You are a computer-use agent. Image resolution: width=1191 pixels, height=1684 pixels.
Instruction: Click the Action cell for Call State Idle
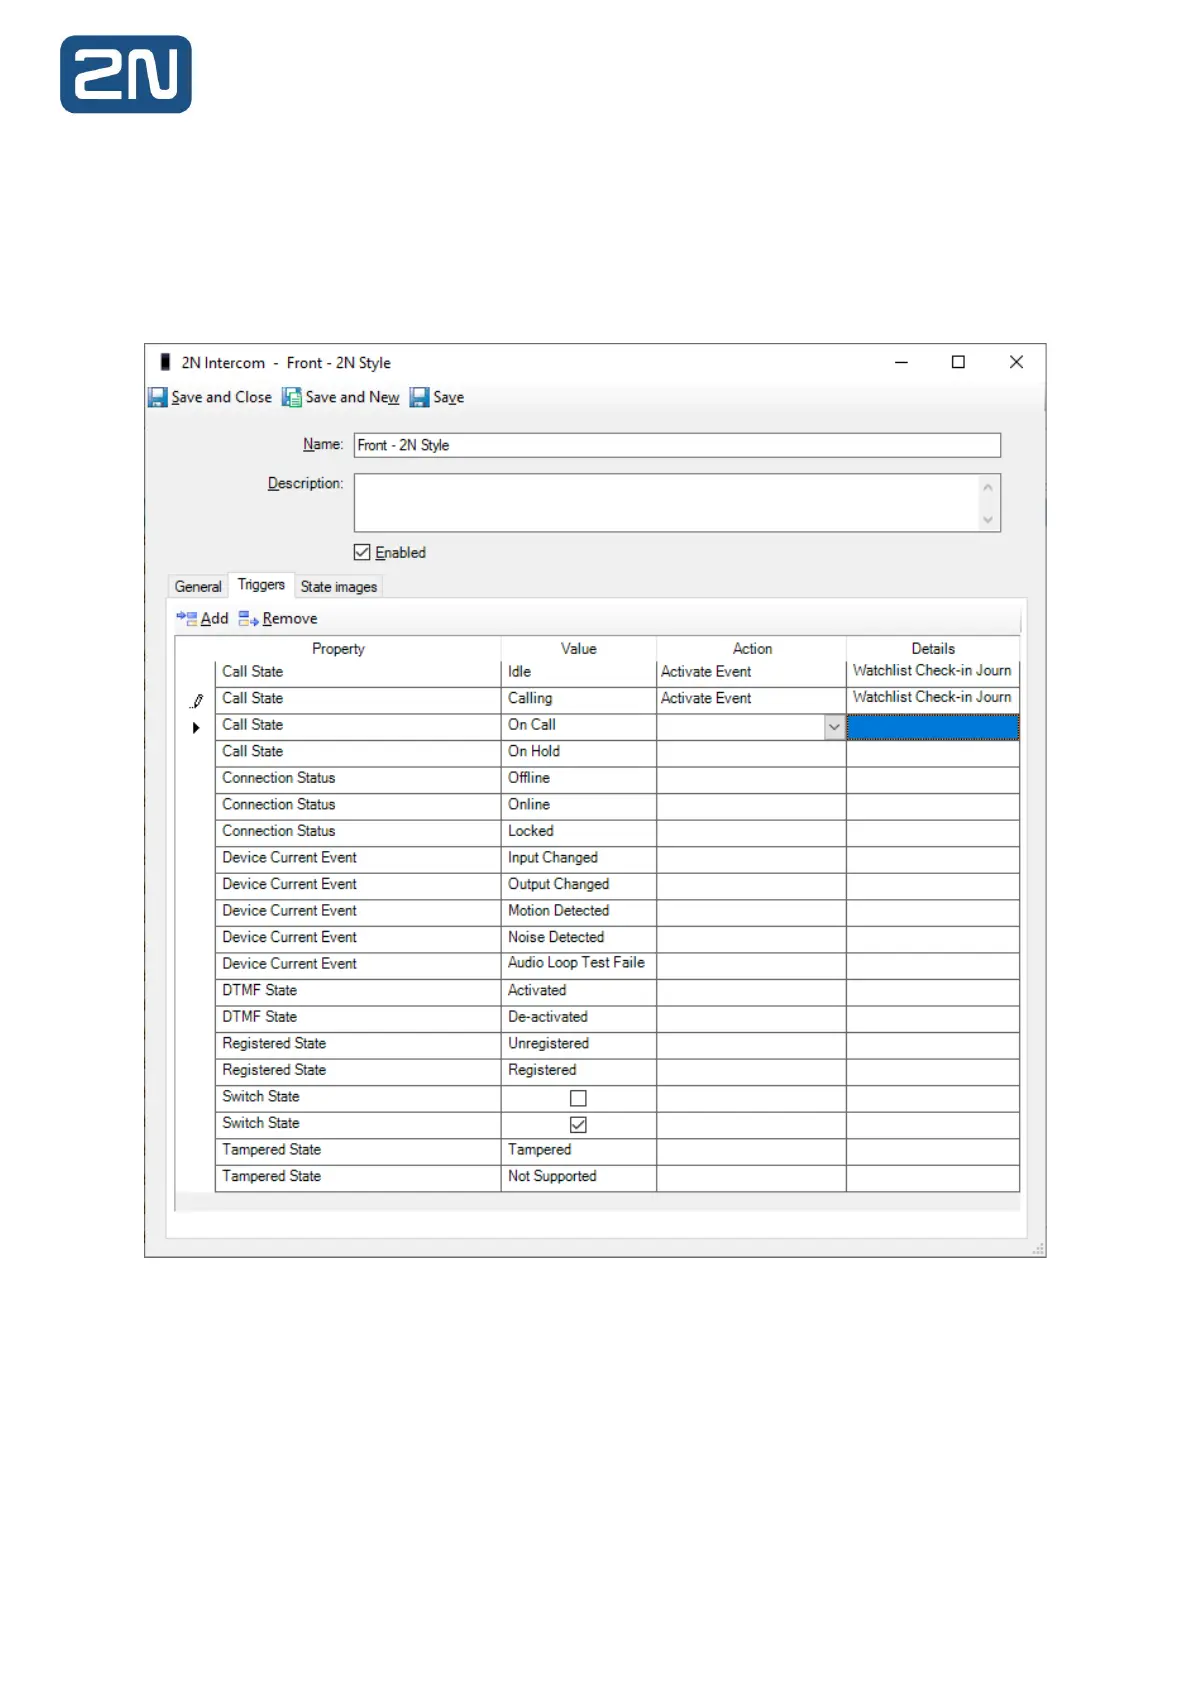[750, 672]
